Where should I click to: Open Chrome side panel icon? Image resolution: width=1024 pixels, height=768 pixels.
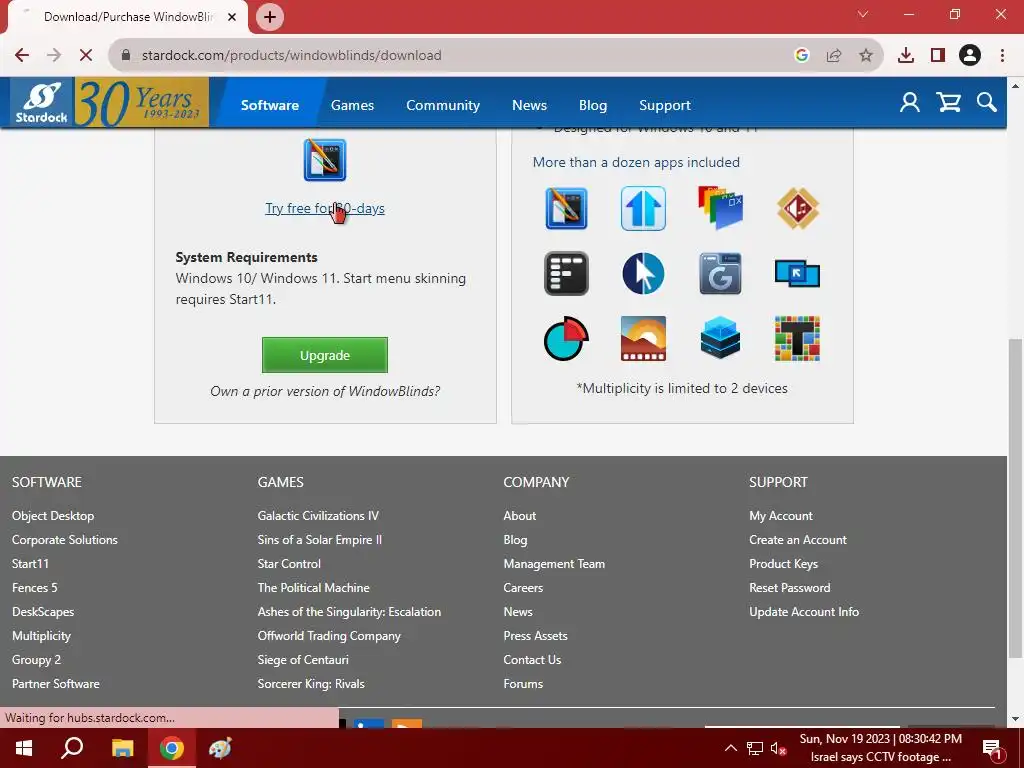click(x=938, y=56)
